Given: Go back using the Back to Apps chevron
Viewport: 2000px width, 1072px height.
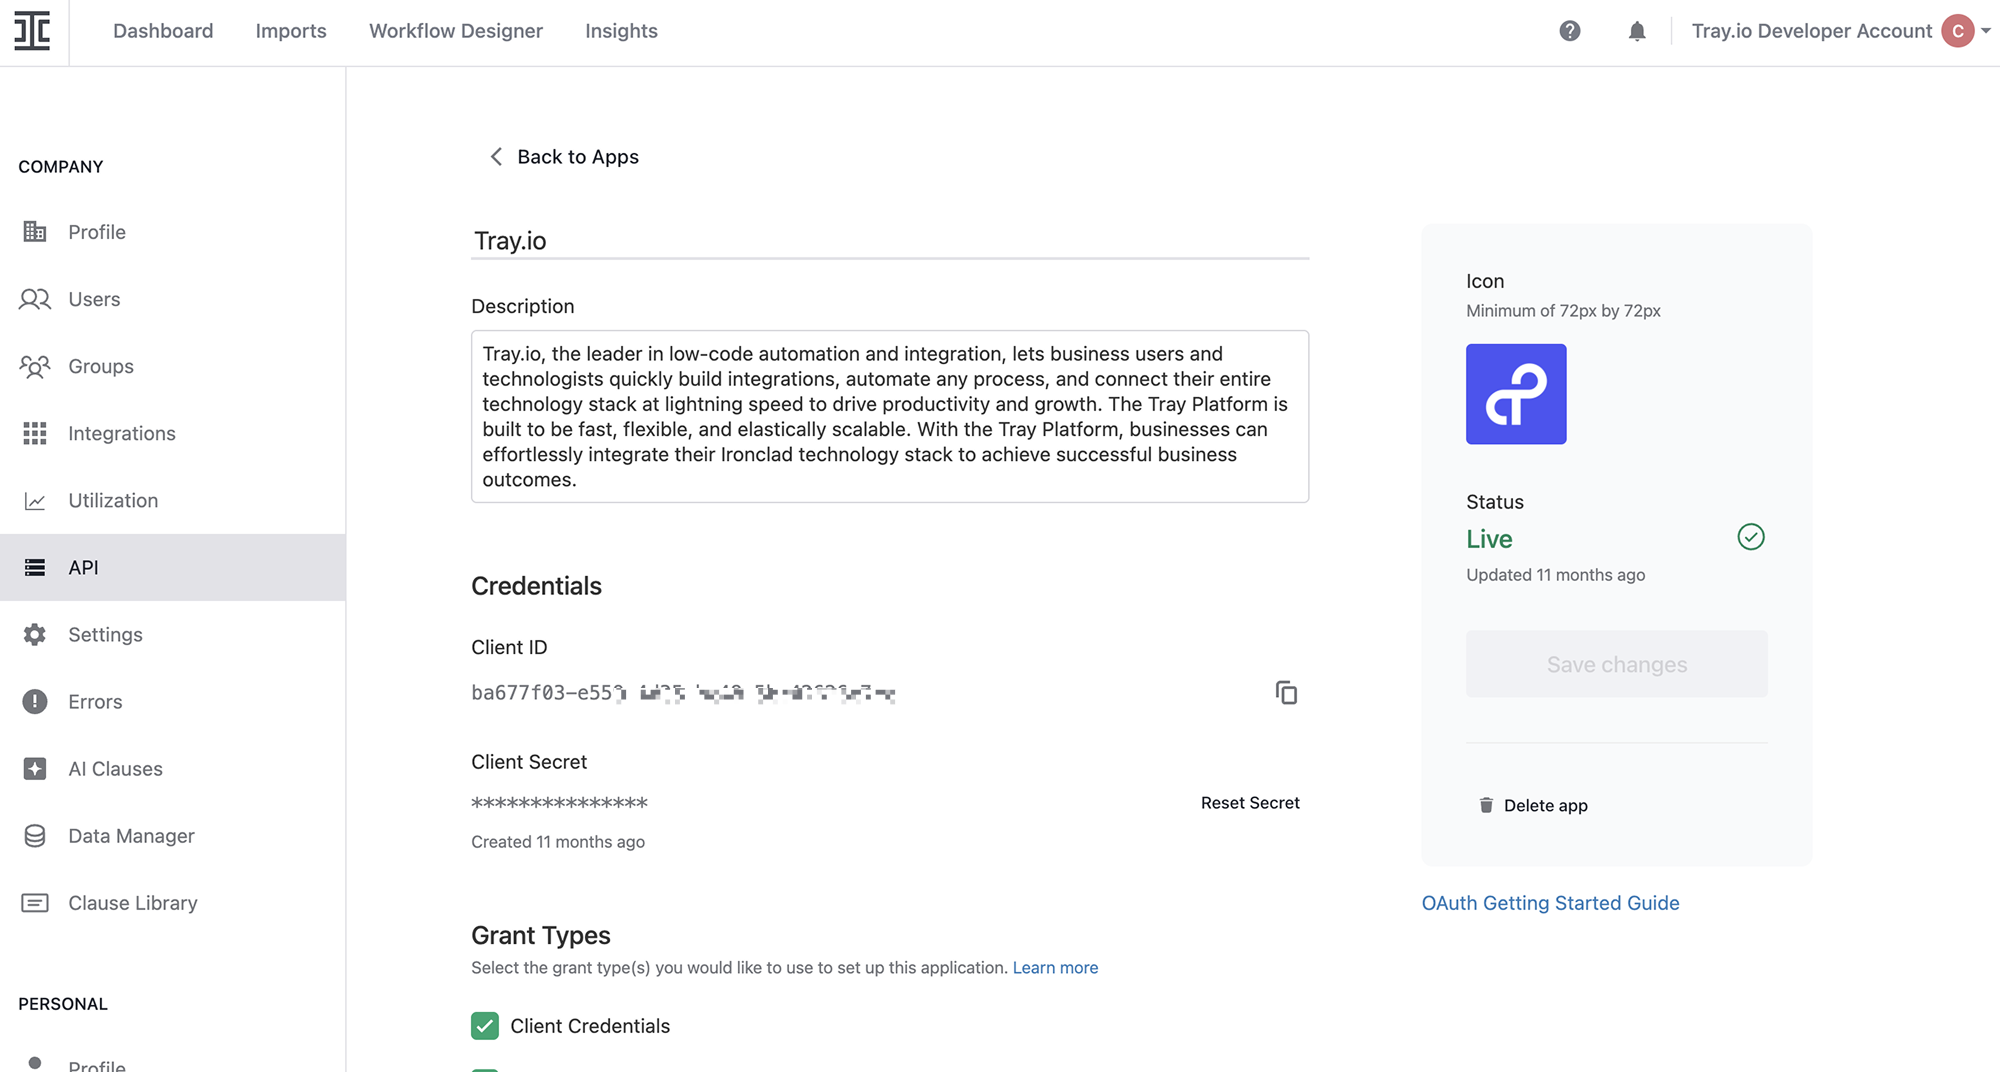Looking at the screenshot, I should 496,157.
